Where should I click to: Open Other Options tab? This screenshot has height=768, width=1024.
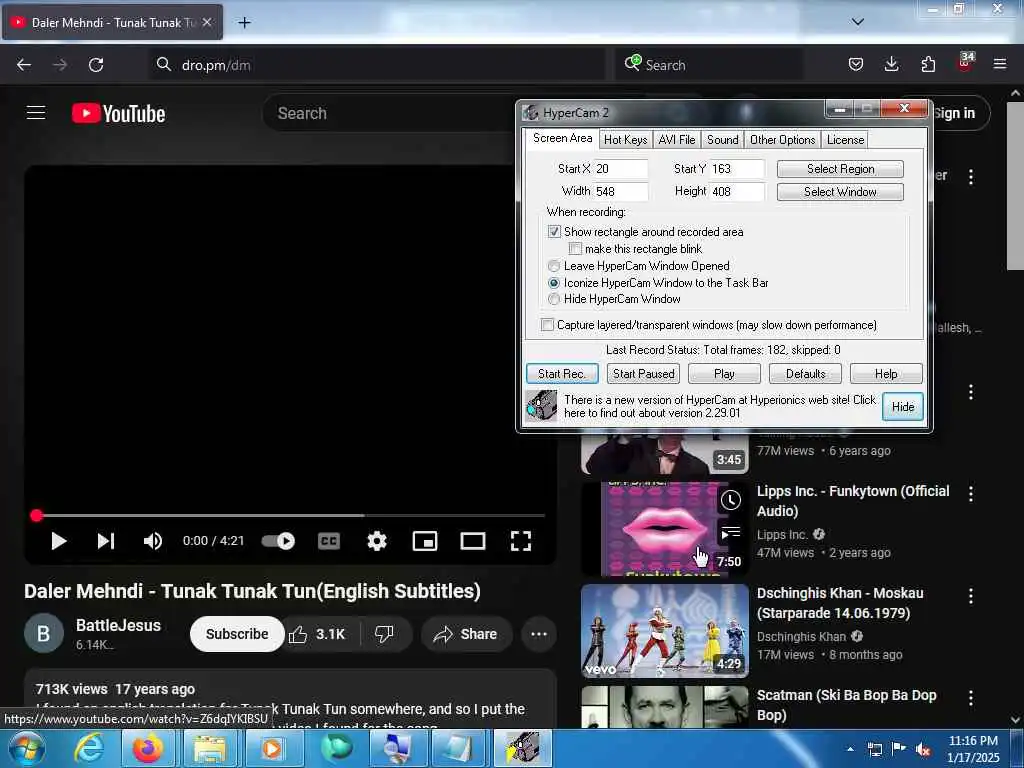[782, 140]
